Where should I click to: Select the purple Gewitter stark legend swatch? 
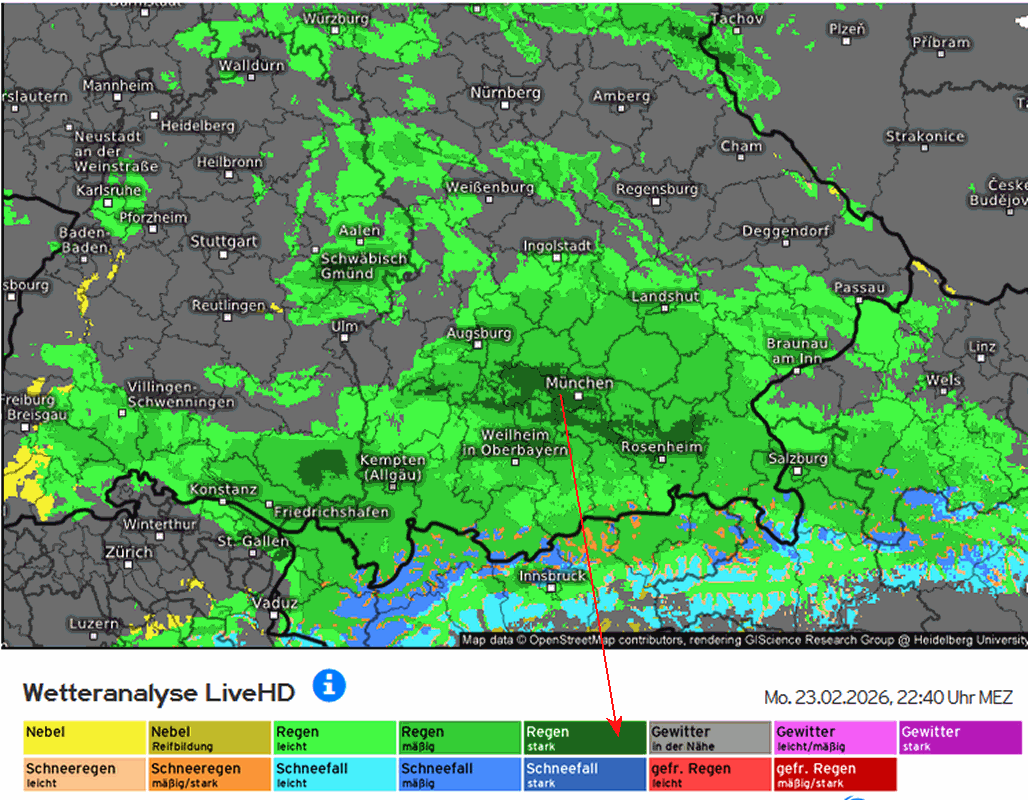pyautogui.click(x=960, y=738)
